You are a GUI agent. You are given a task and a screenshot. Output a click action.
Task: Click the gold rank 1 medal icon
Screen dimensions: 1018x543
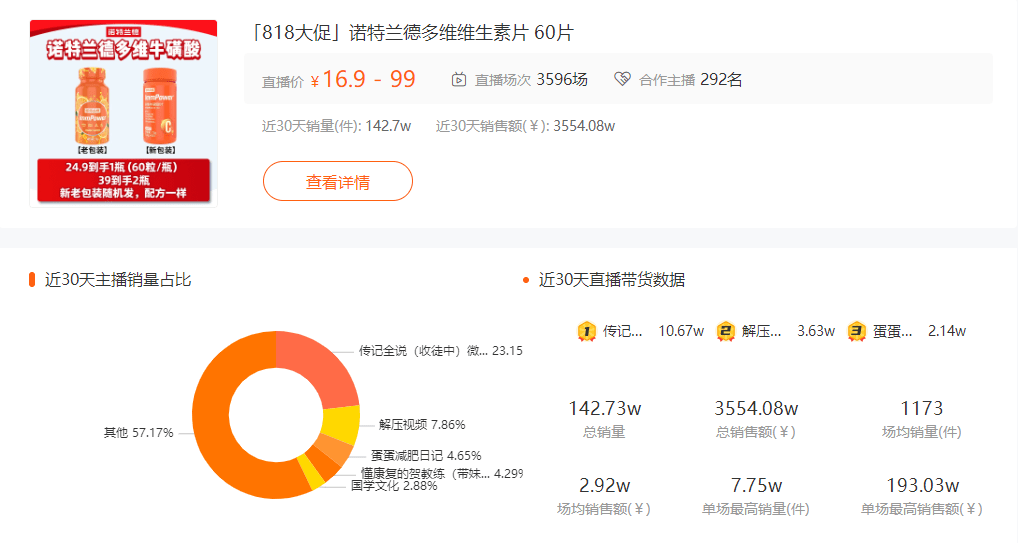pyautogui.click(x=587, y=331)
